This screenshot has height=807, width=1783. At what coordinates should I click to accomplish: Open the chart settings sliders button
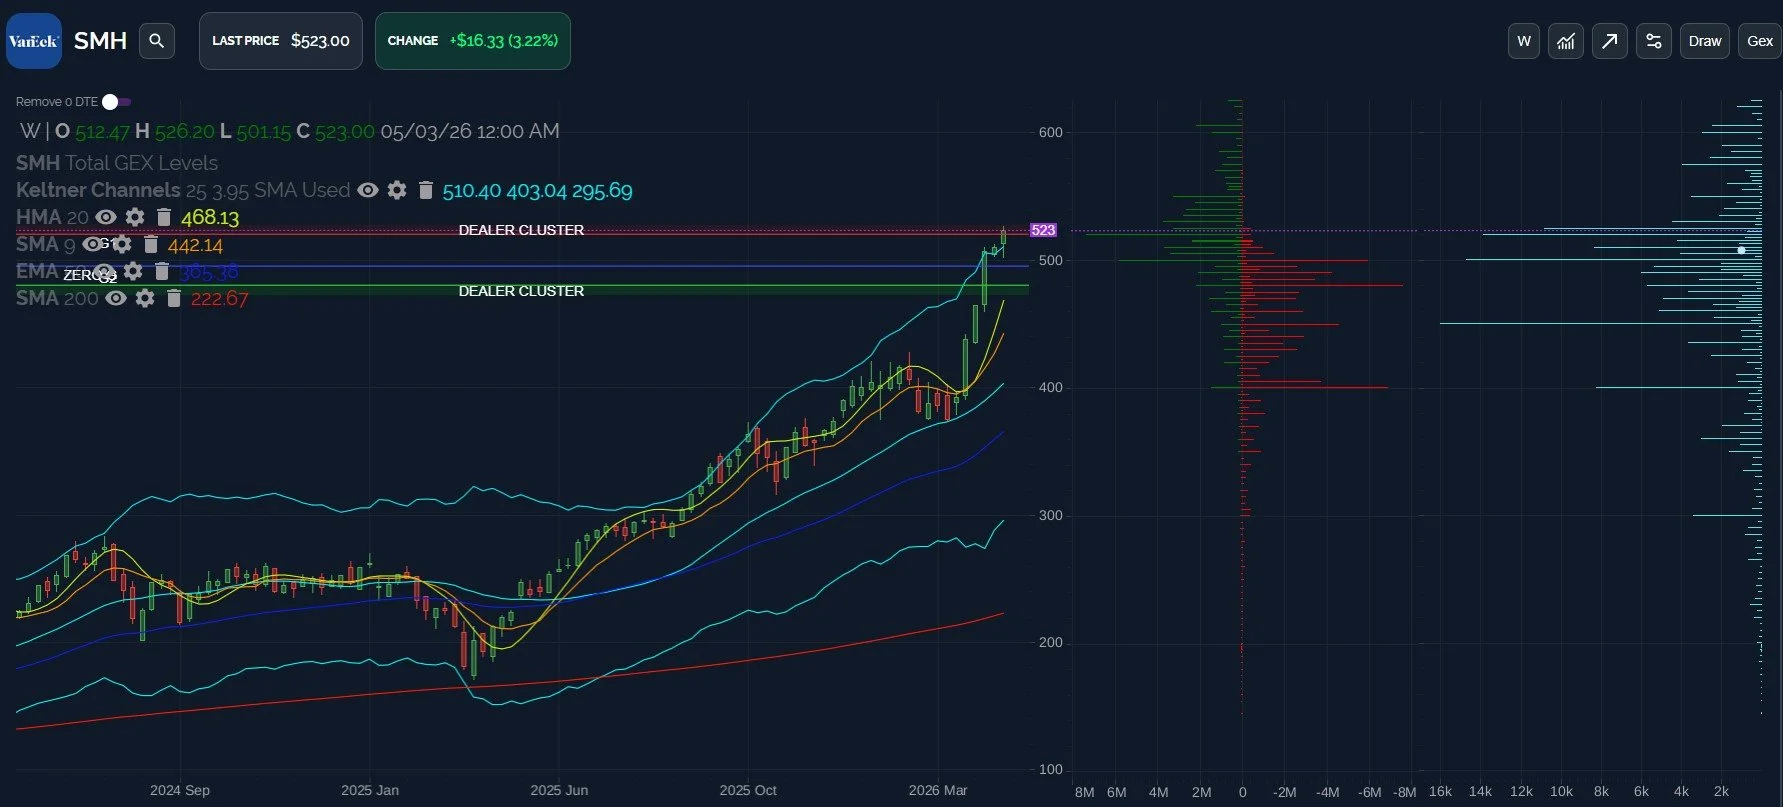pos(1654,41)
